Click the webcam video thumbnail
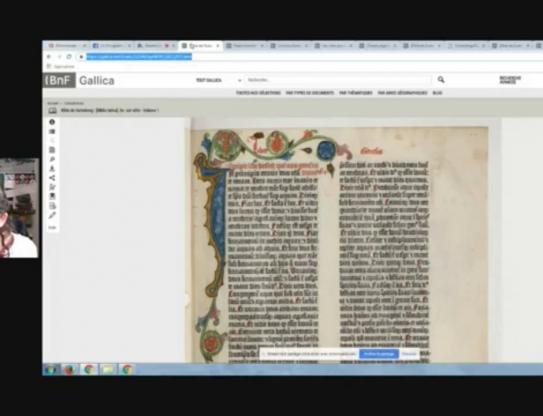The image size is (543, 416). tap(19, 208)
